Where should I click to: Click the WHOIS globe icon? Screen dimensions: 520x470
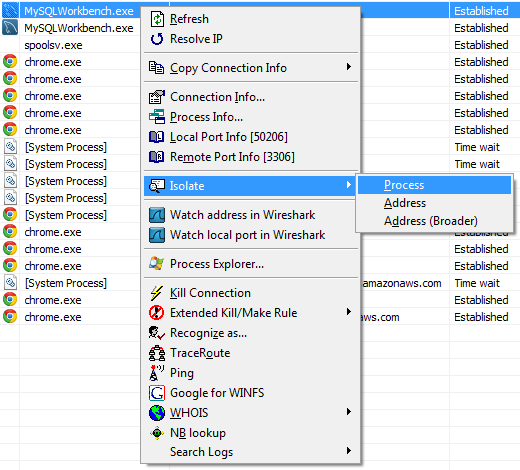157,413
